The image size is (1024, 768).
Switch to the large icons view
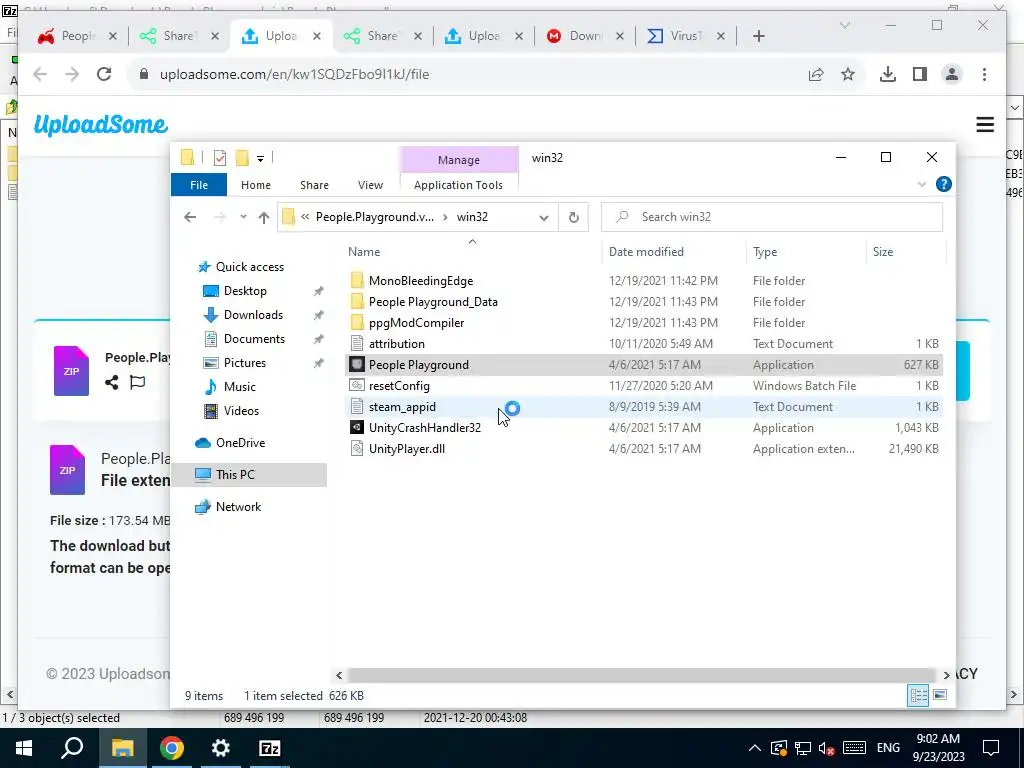[x=940, y=695]
